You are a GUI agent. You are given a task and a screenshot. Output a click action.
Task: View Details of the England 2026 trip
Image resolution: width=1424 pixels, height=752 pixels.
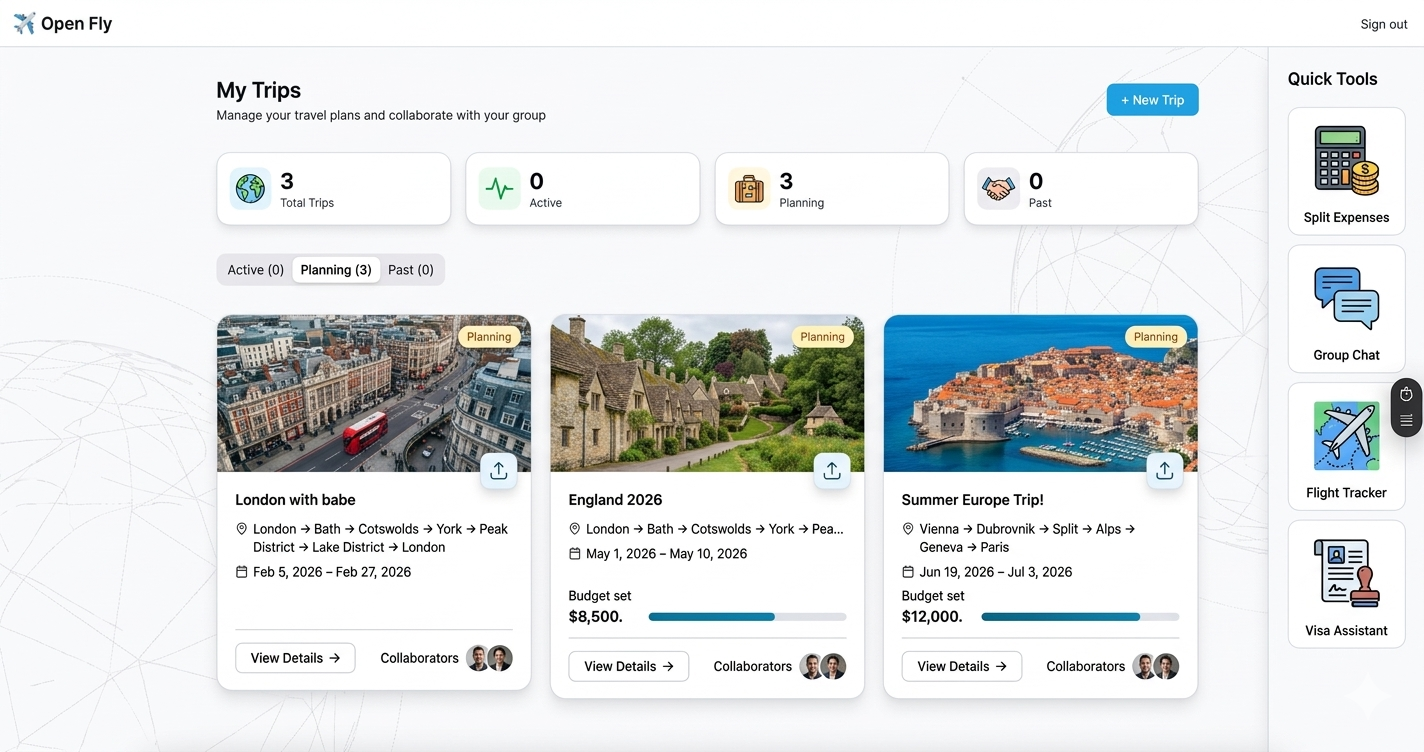click(x=628, y=665)
